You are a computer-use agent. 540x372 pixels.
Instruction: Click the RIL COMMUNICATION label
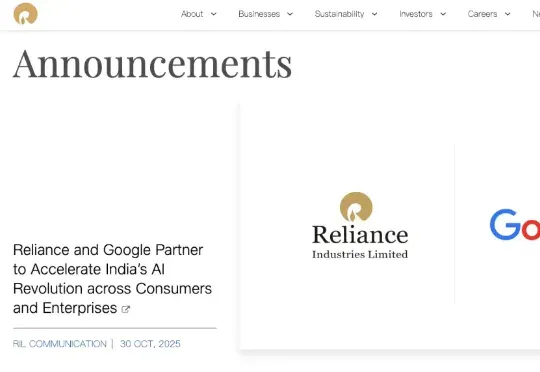point(60,344)
